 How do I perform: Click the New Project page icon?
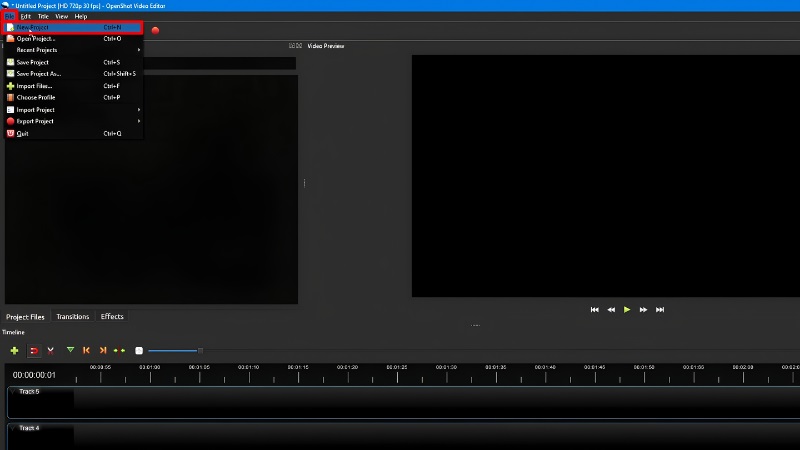point(10,28)
